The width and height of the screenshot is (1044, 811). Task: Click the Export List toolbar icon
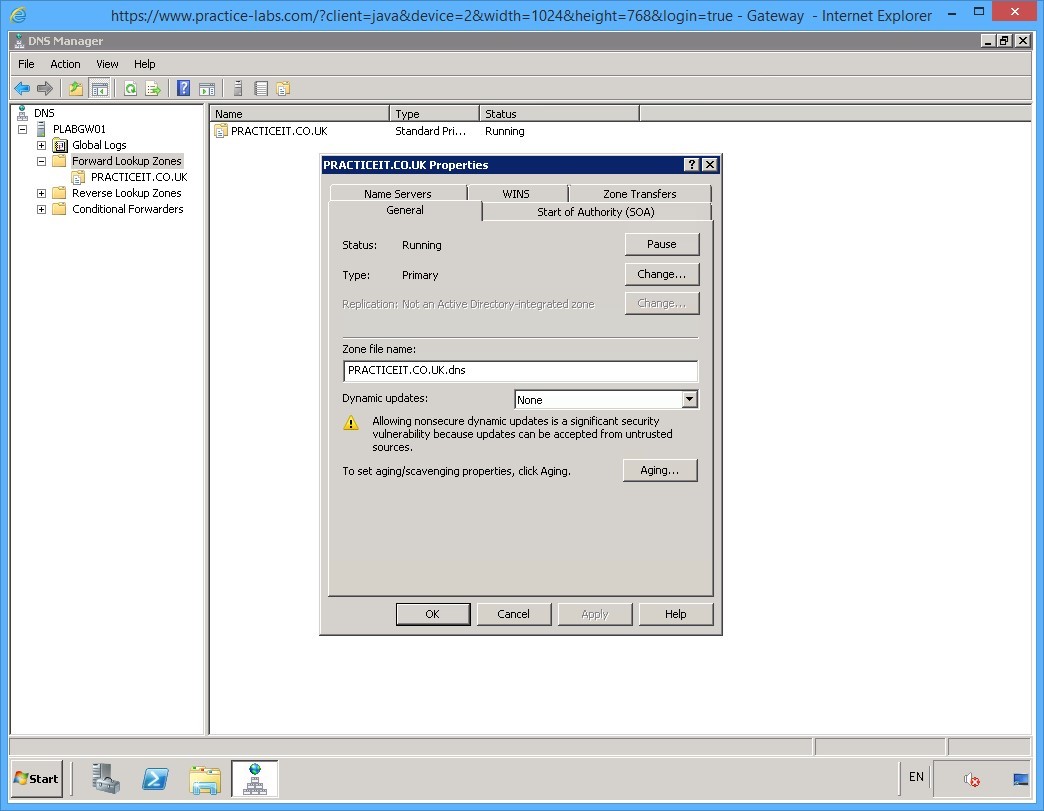152,88
